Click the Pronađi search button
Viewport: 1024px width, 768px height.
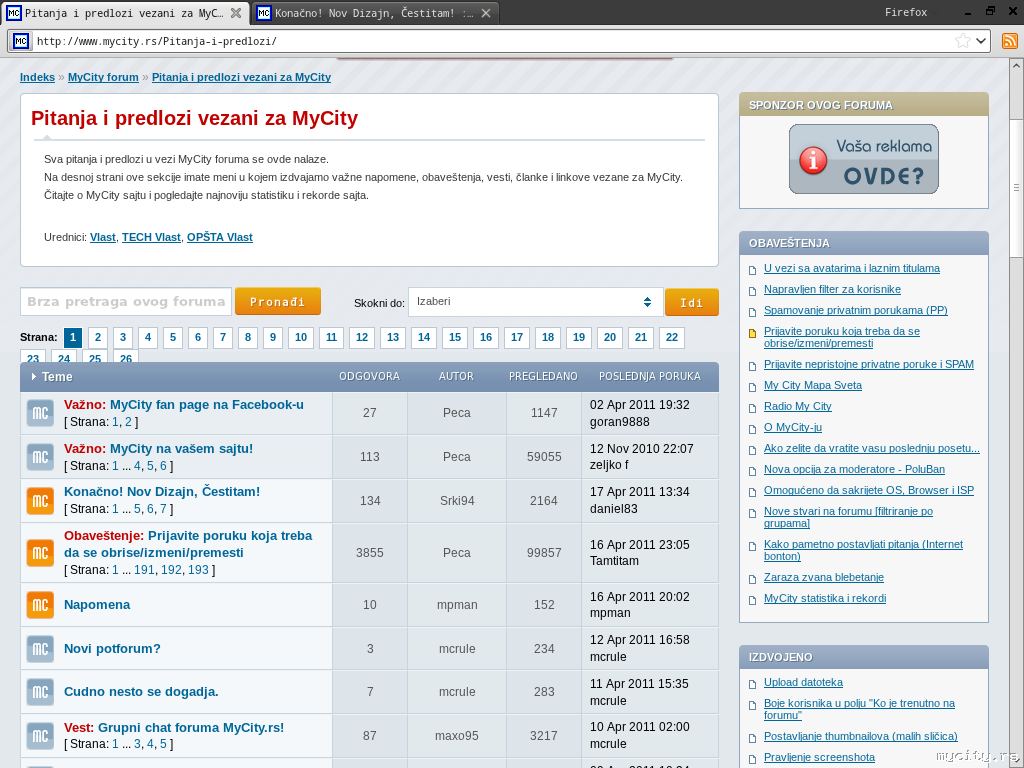pyautogui.click(x=278, y=302)
